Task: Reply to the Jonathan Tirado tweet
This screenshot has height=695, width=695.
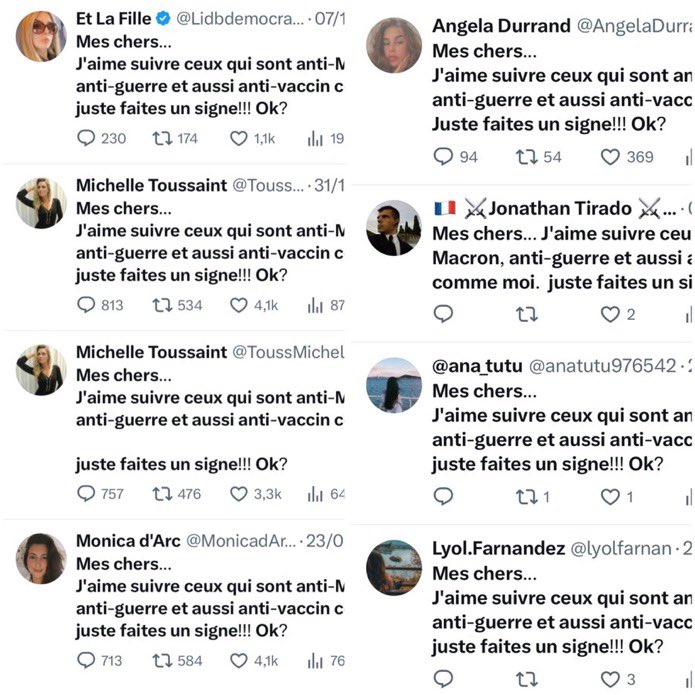Action: click(x=443, y=314)
